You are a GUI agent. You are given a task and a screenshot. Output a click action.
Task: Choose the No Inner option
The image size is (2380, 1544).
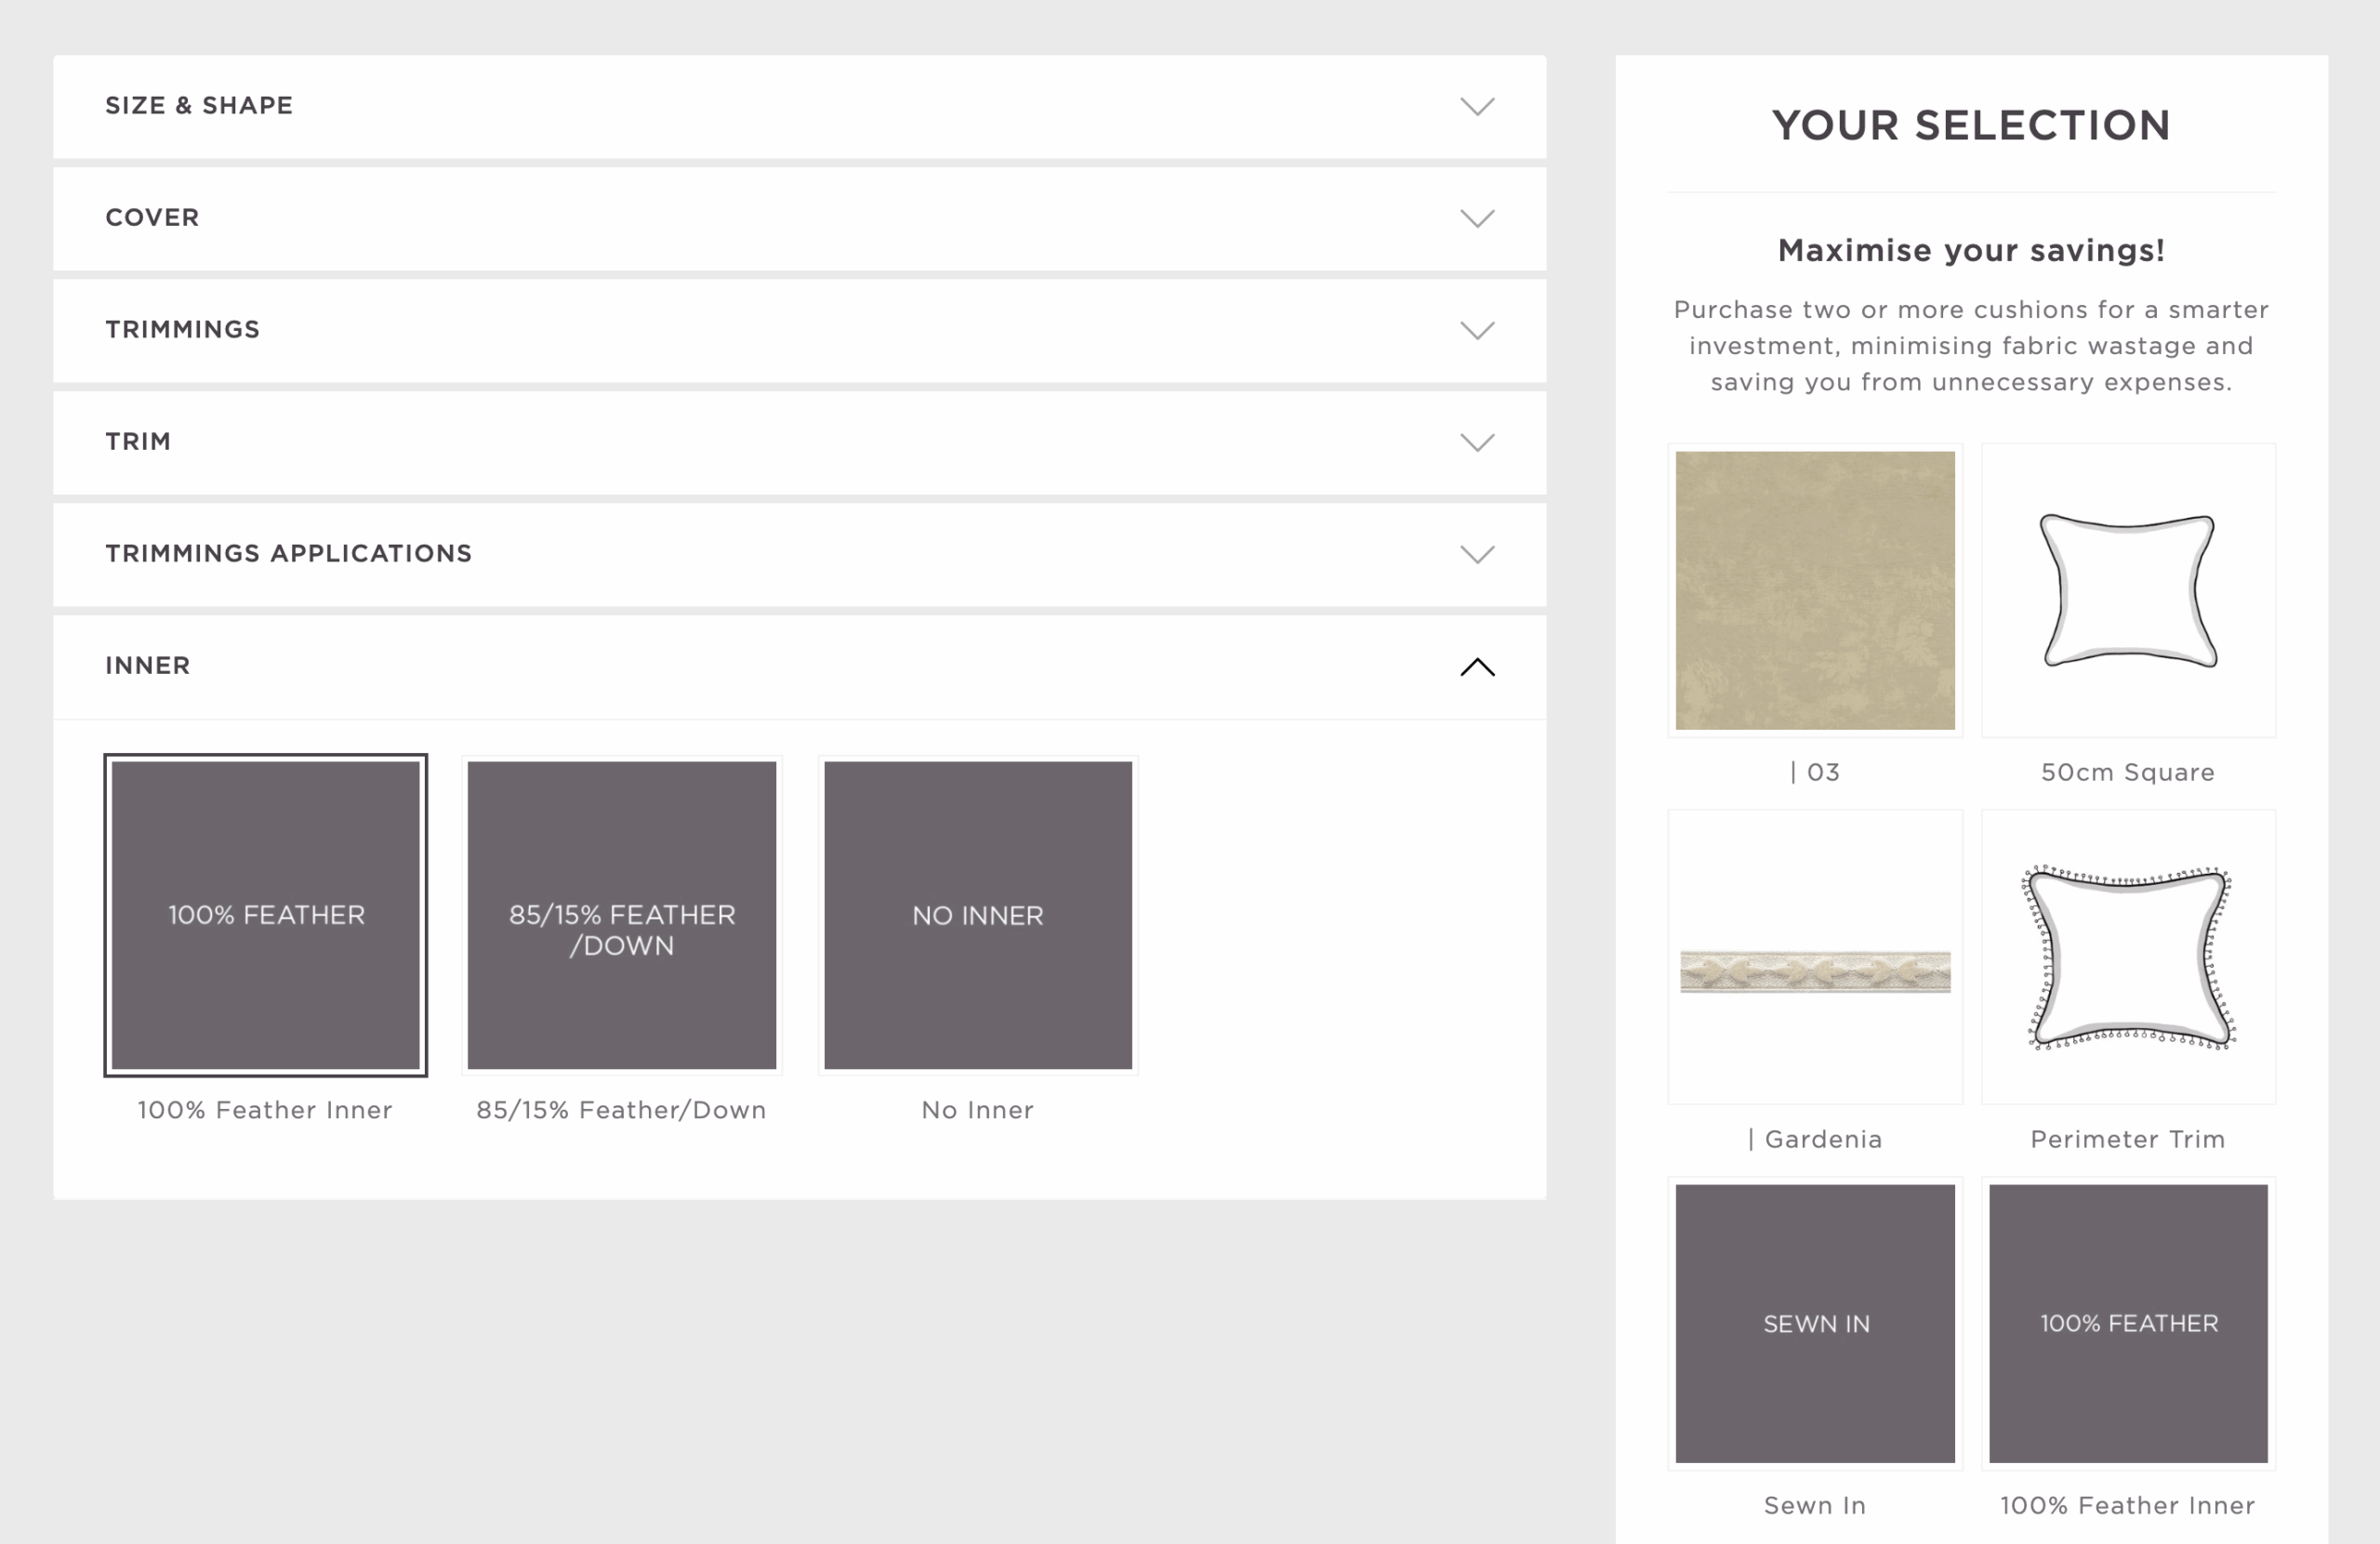pos(977,915)
